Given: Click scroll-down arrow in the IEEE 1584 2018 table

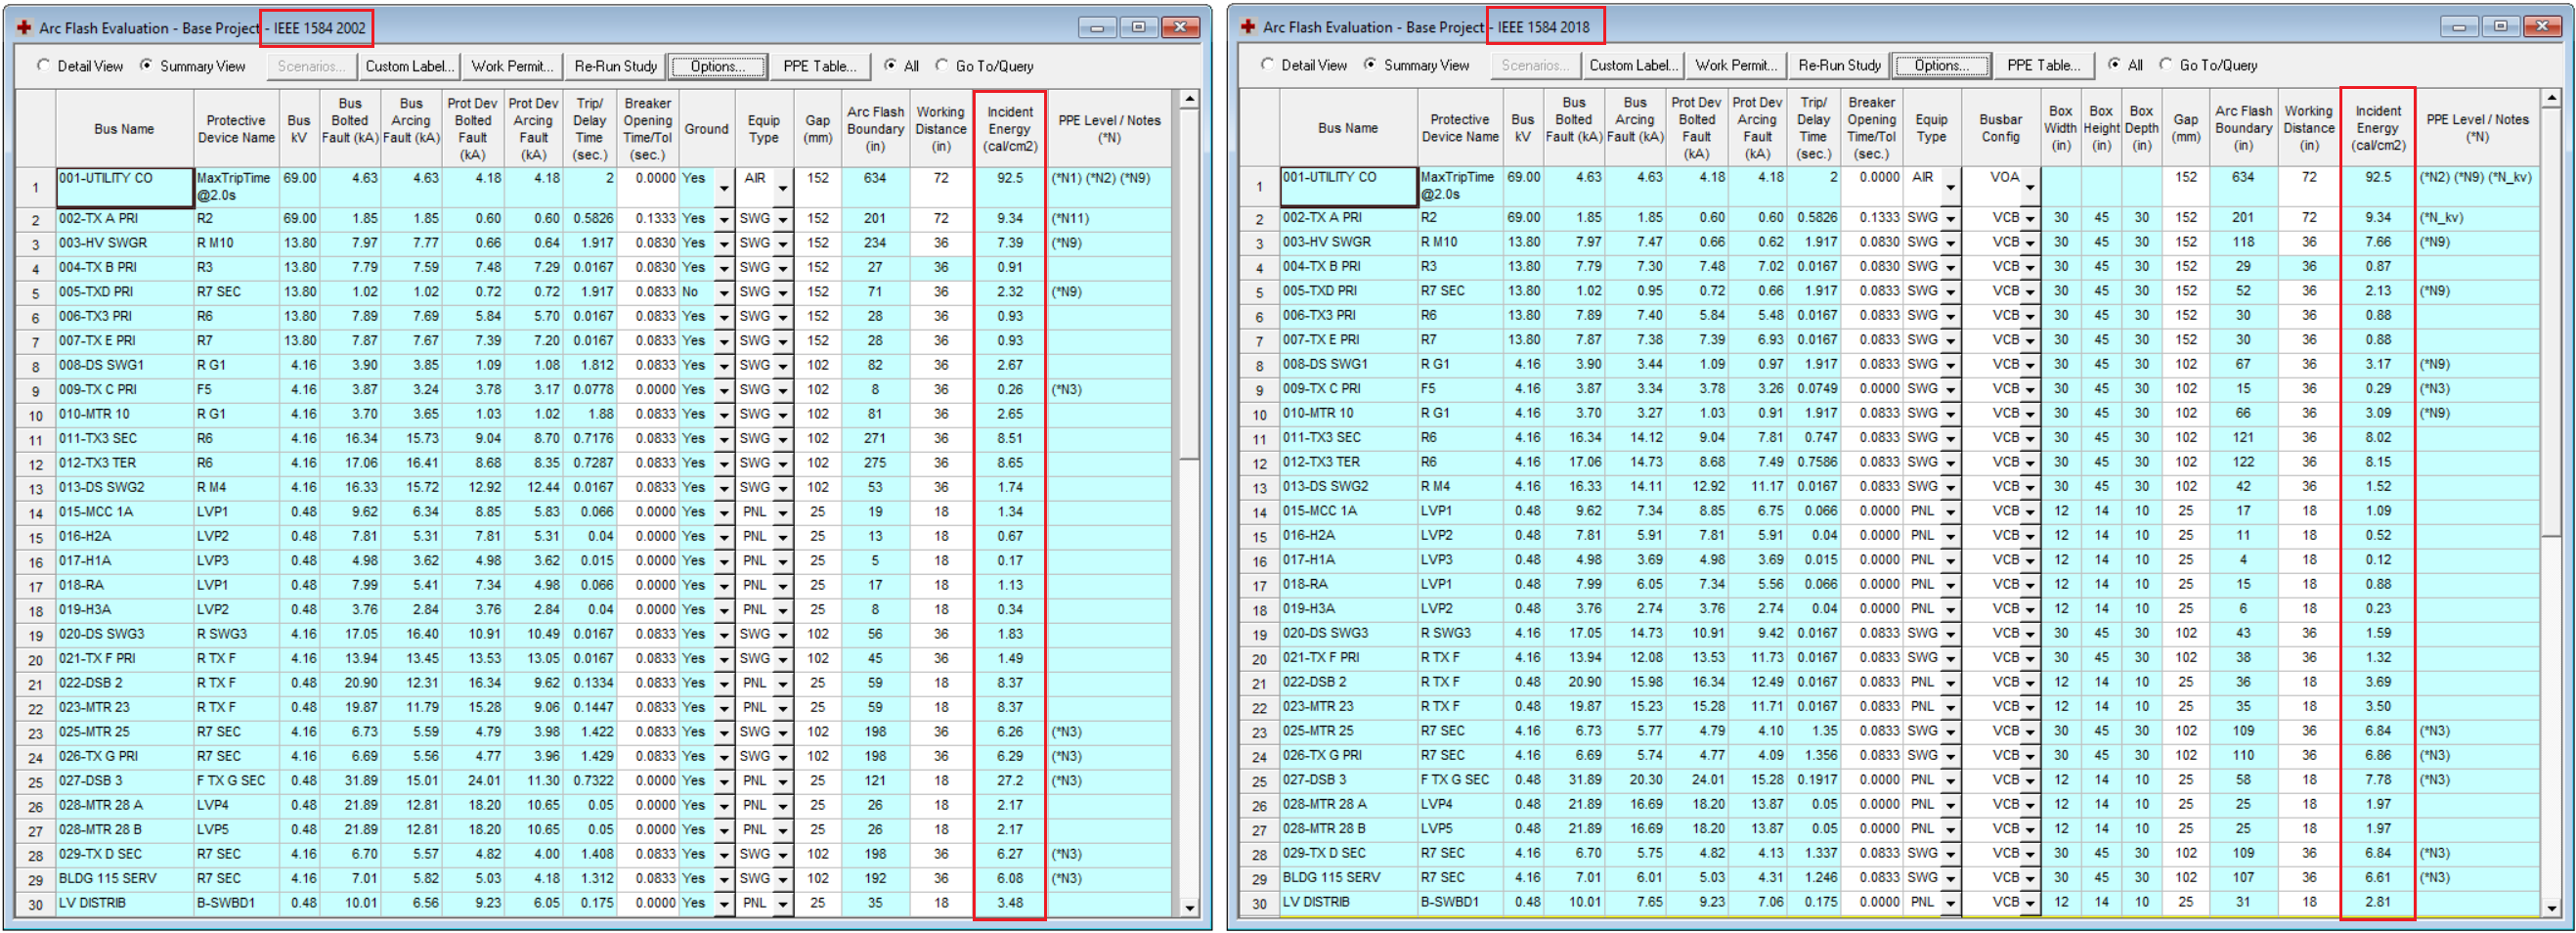Looking at the screenshot, I should (2552, 907).
